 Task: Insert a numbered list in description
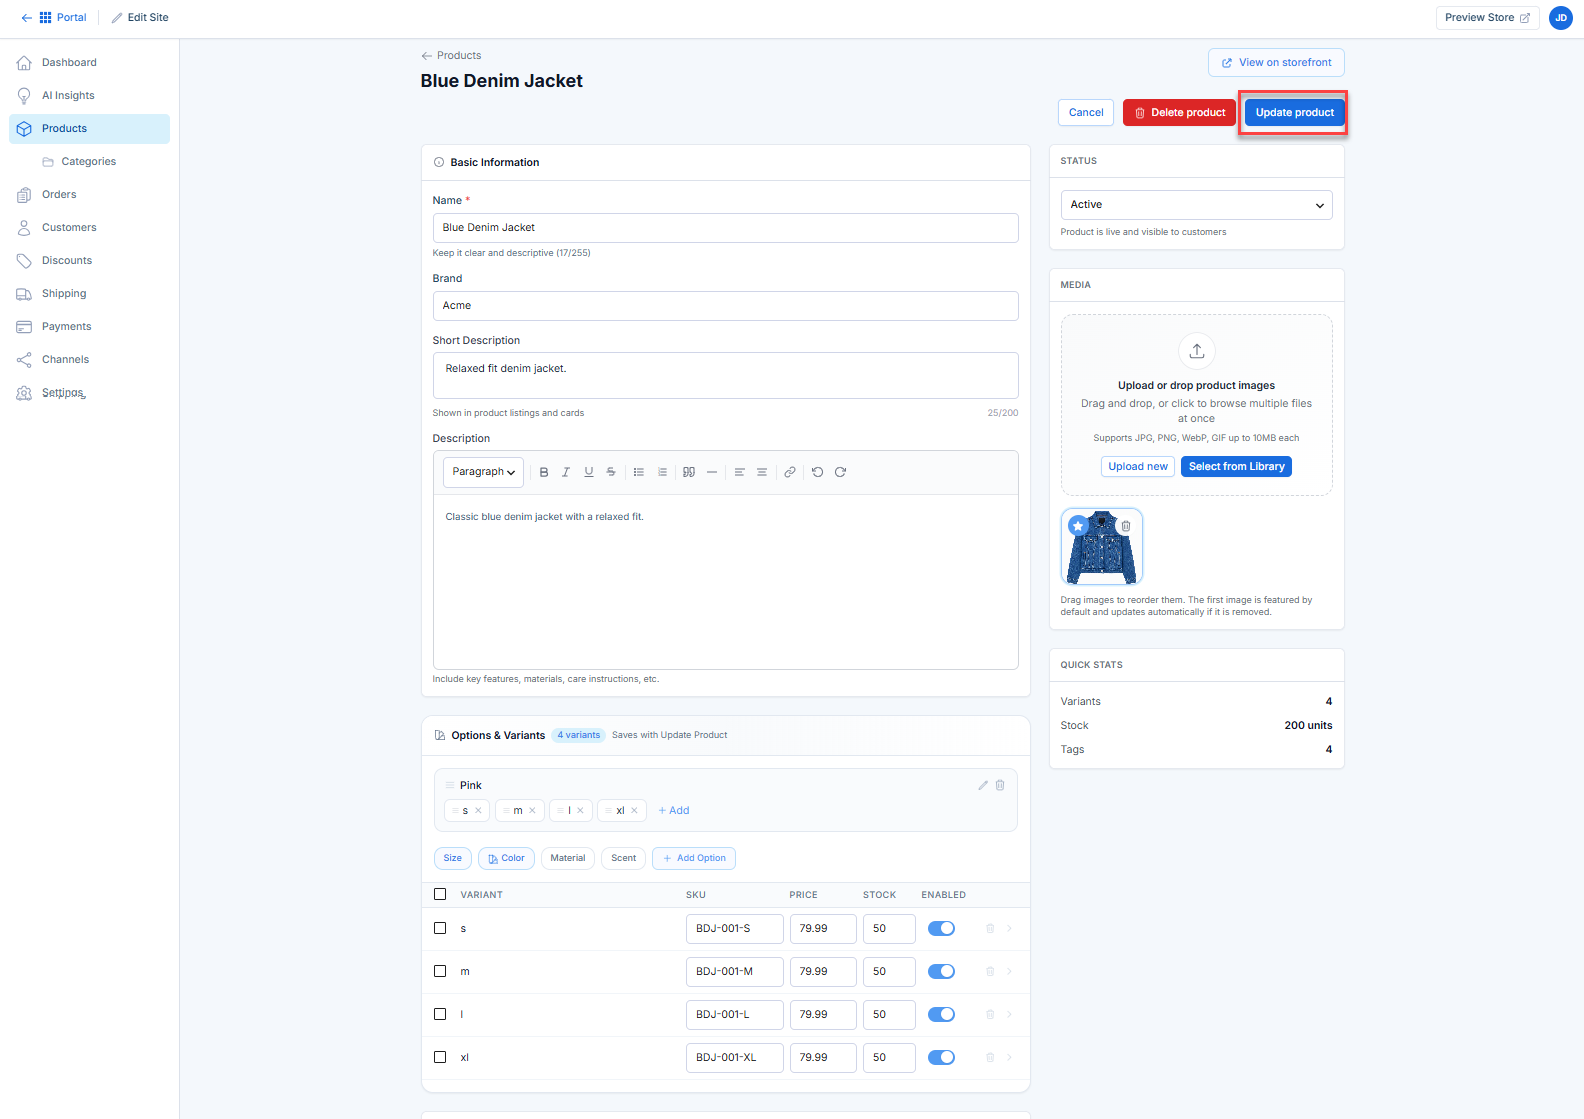662,472
